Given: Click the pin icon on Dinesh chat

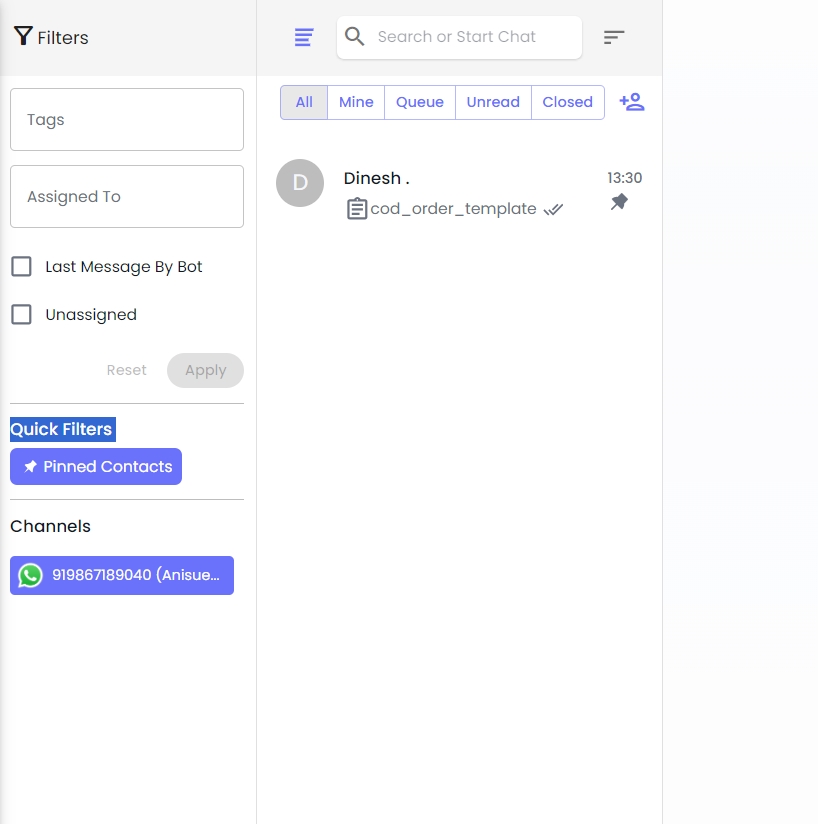Looking at the screenshot, I should point(619,202).
